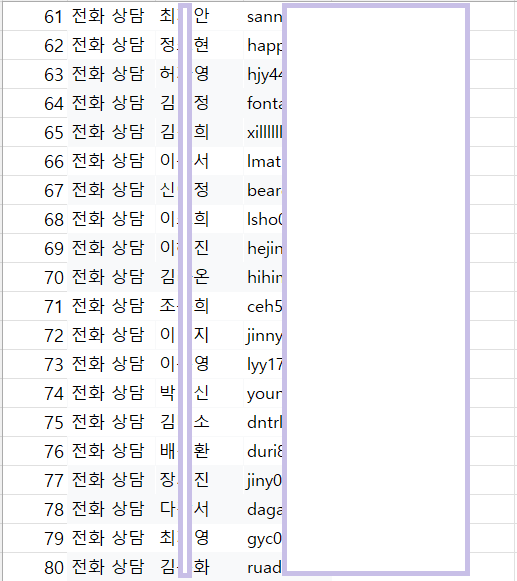The height and width of the screenshot is (581, 517).
Task: Click the email cell starting with xill
Action: [264, 132]
